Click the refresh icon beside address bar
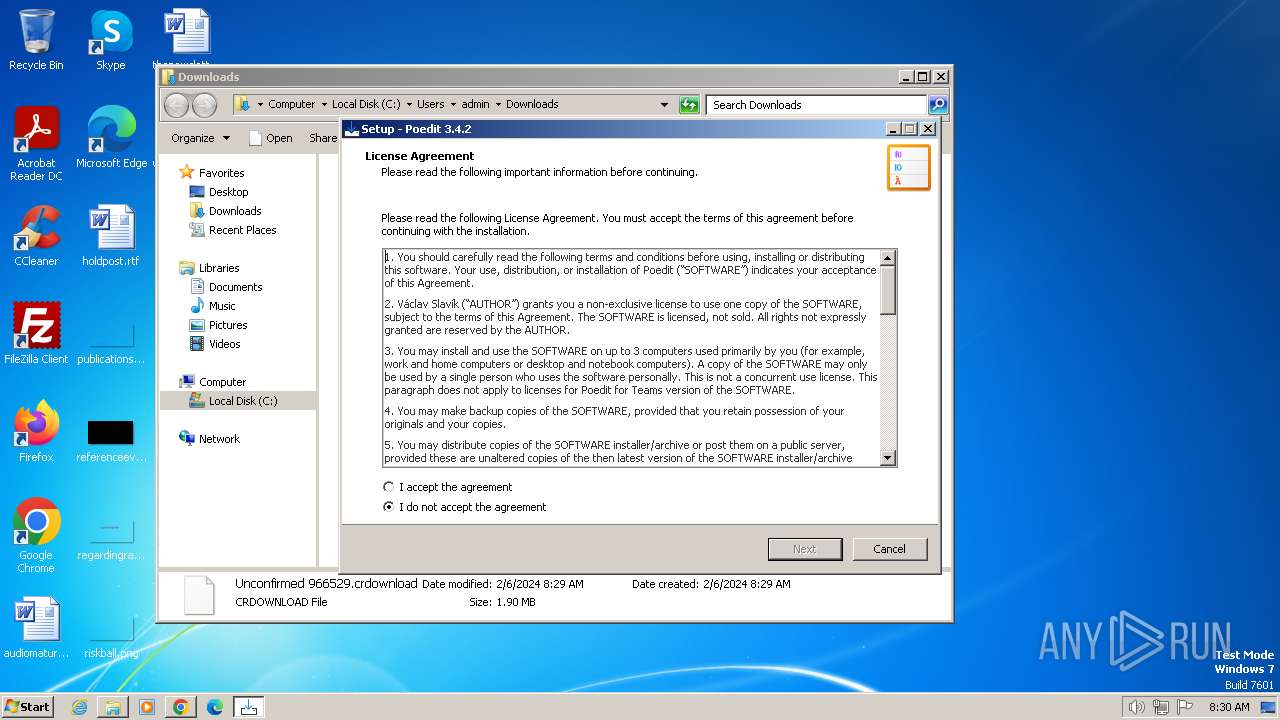Viewport: 1280px width, 720px height. (689, 104)
